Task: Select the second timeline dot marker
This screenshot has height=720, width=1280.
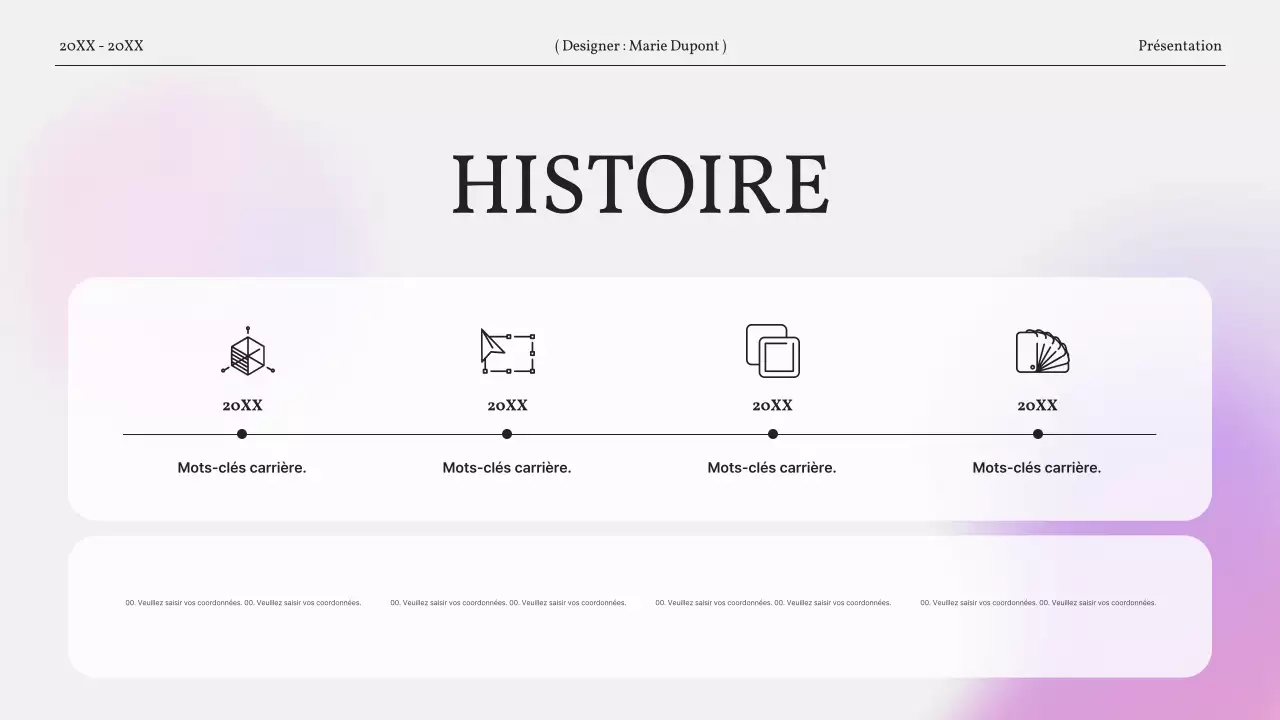Action: (507, 433)
